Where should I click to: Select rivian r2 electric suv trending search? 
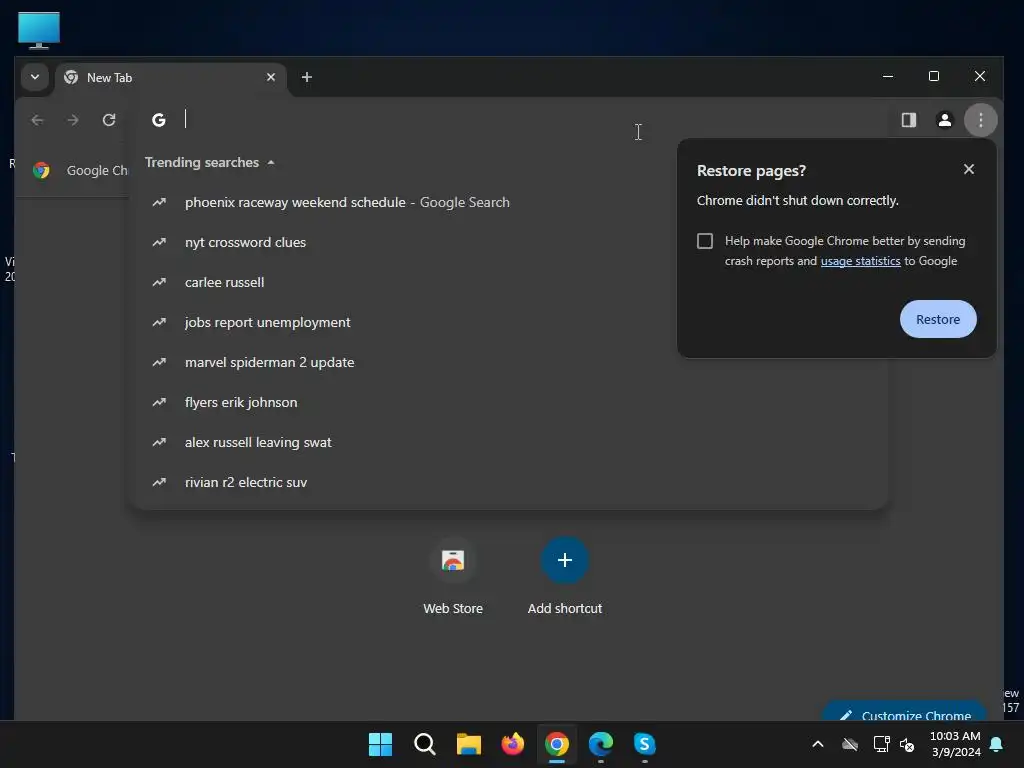point(509,483)
